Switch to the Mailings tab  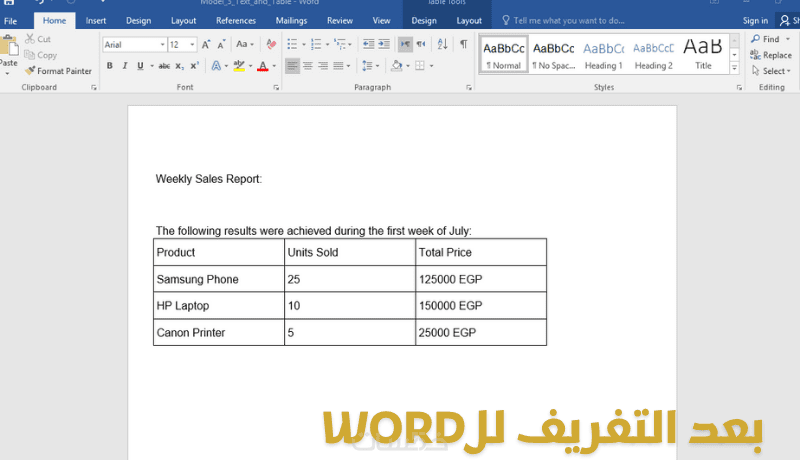[291, 21]
